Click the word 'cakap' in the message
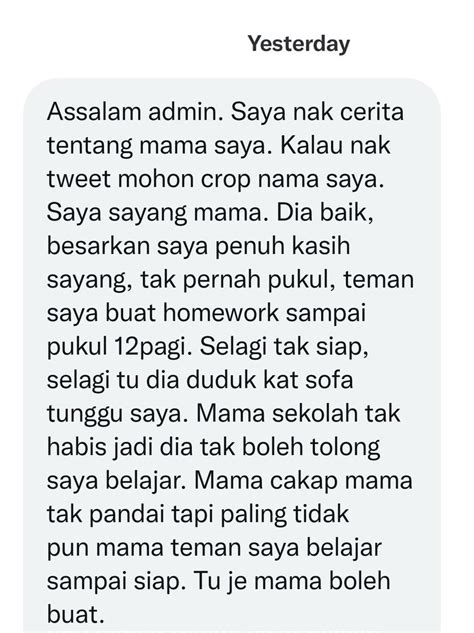This screenshot has width=474, height=633. click(x=302, y=482)
